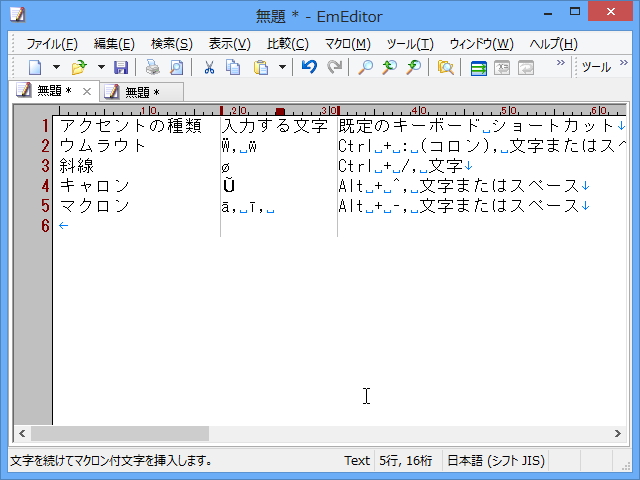Click the ruler column marker near 25
The height and width of the screenshot is (480, 640).
click(x=280, y=111)
